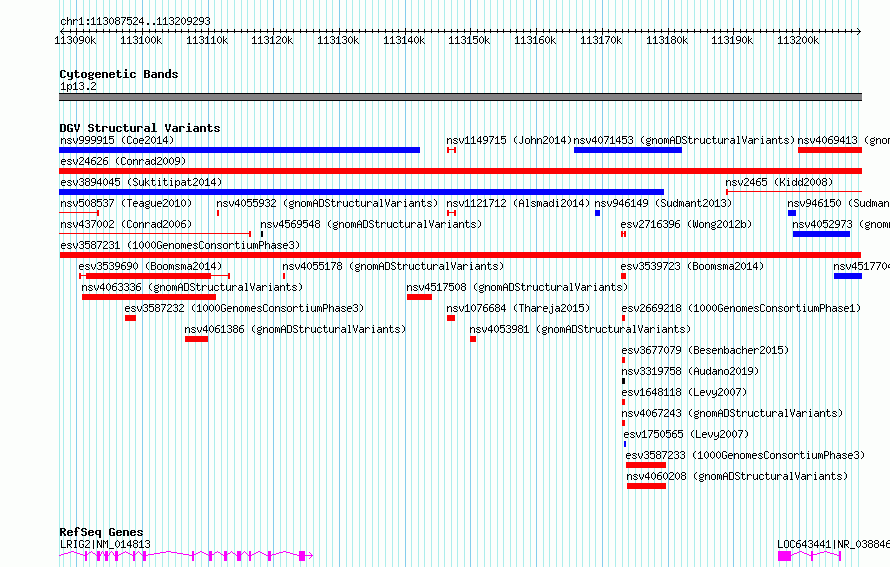Open the LRIG2|NM_014813 gene label

[106, 544]
